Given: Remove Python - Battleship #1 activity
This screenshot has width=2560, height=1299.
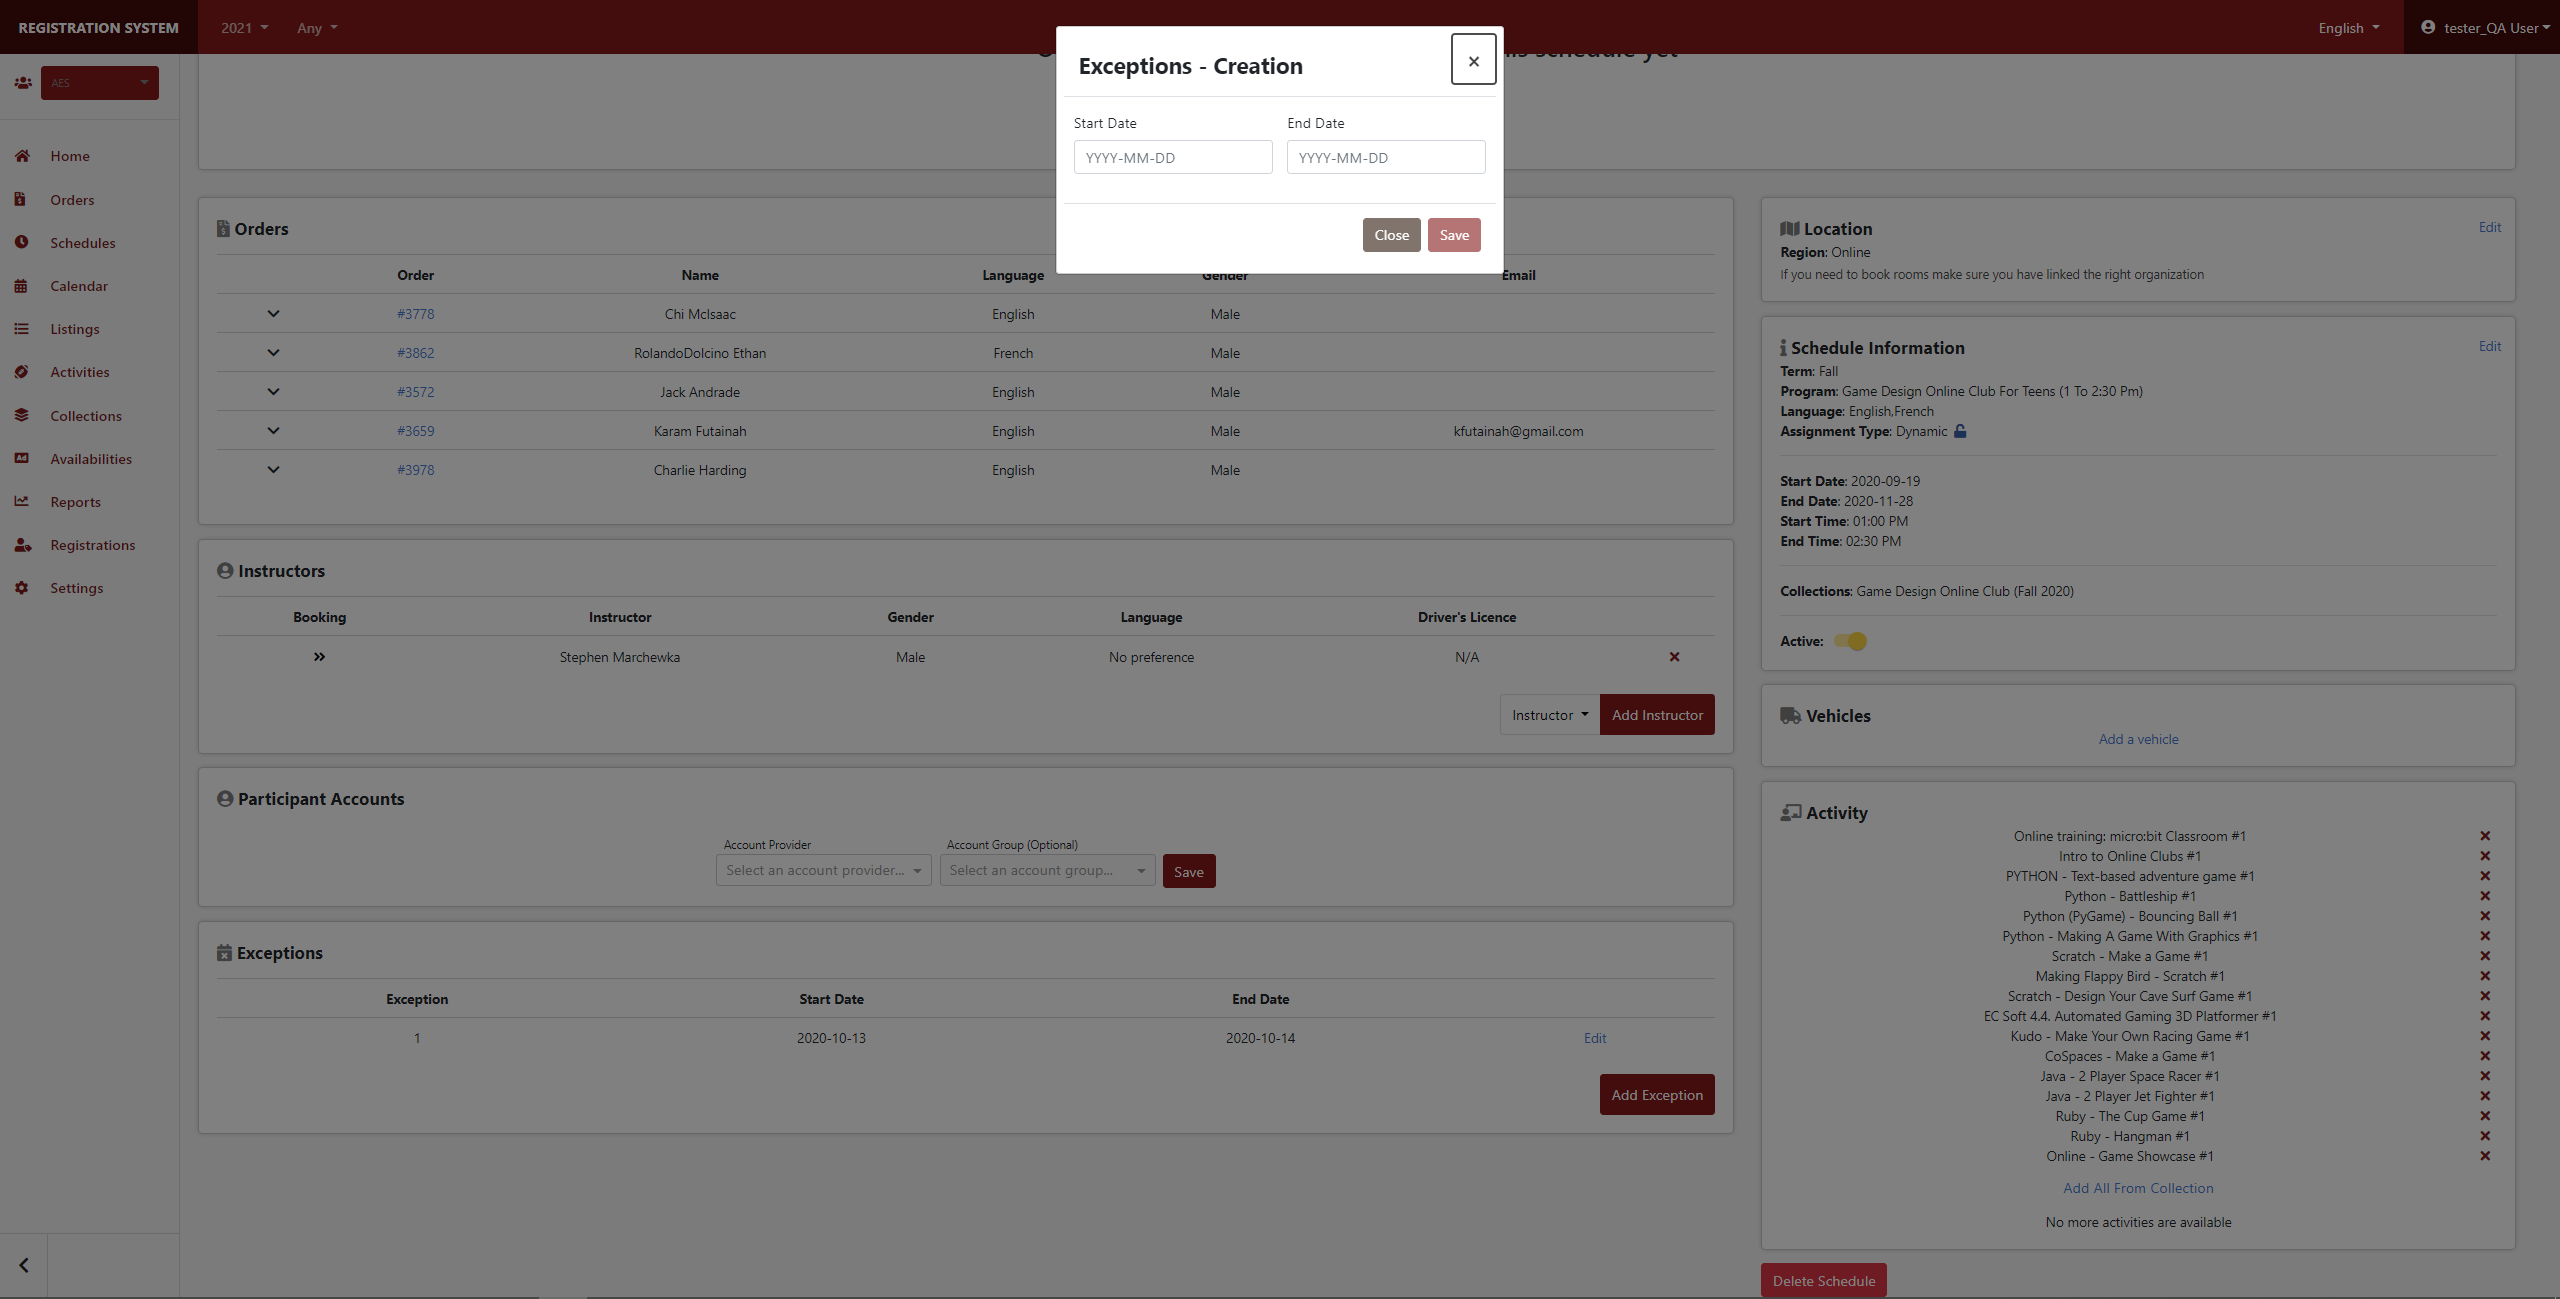Looking at the screenshot, I should tap(2485, 896).
